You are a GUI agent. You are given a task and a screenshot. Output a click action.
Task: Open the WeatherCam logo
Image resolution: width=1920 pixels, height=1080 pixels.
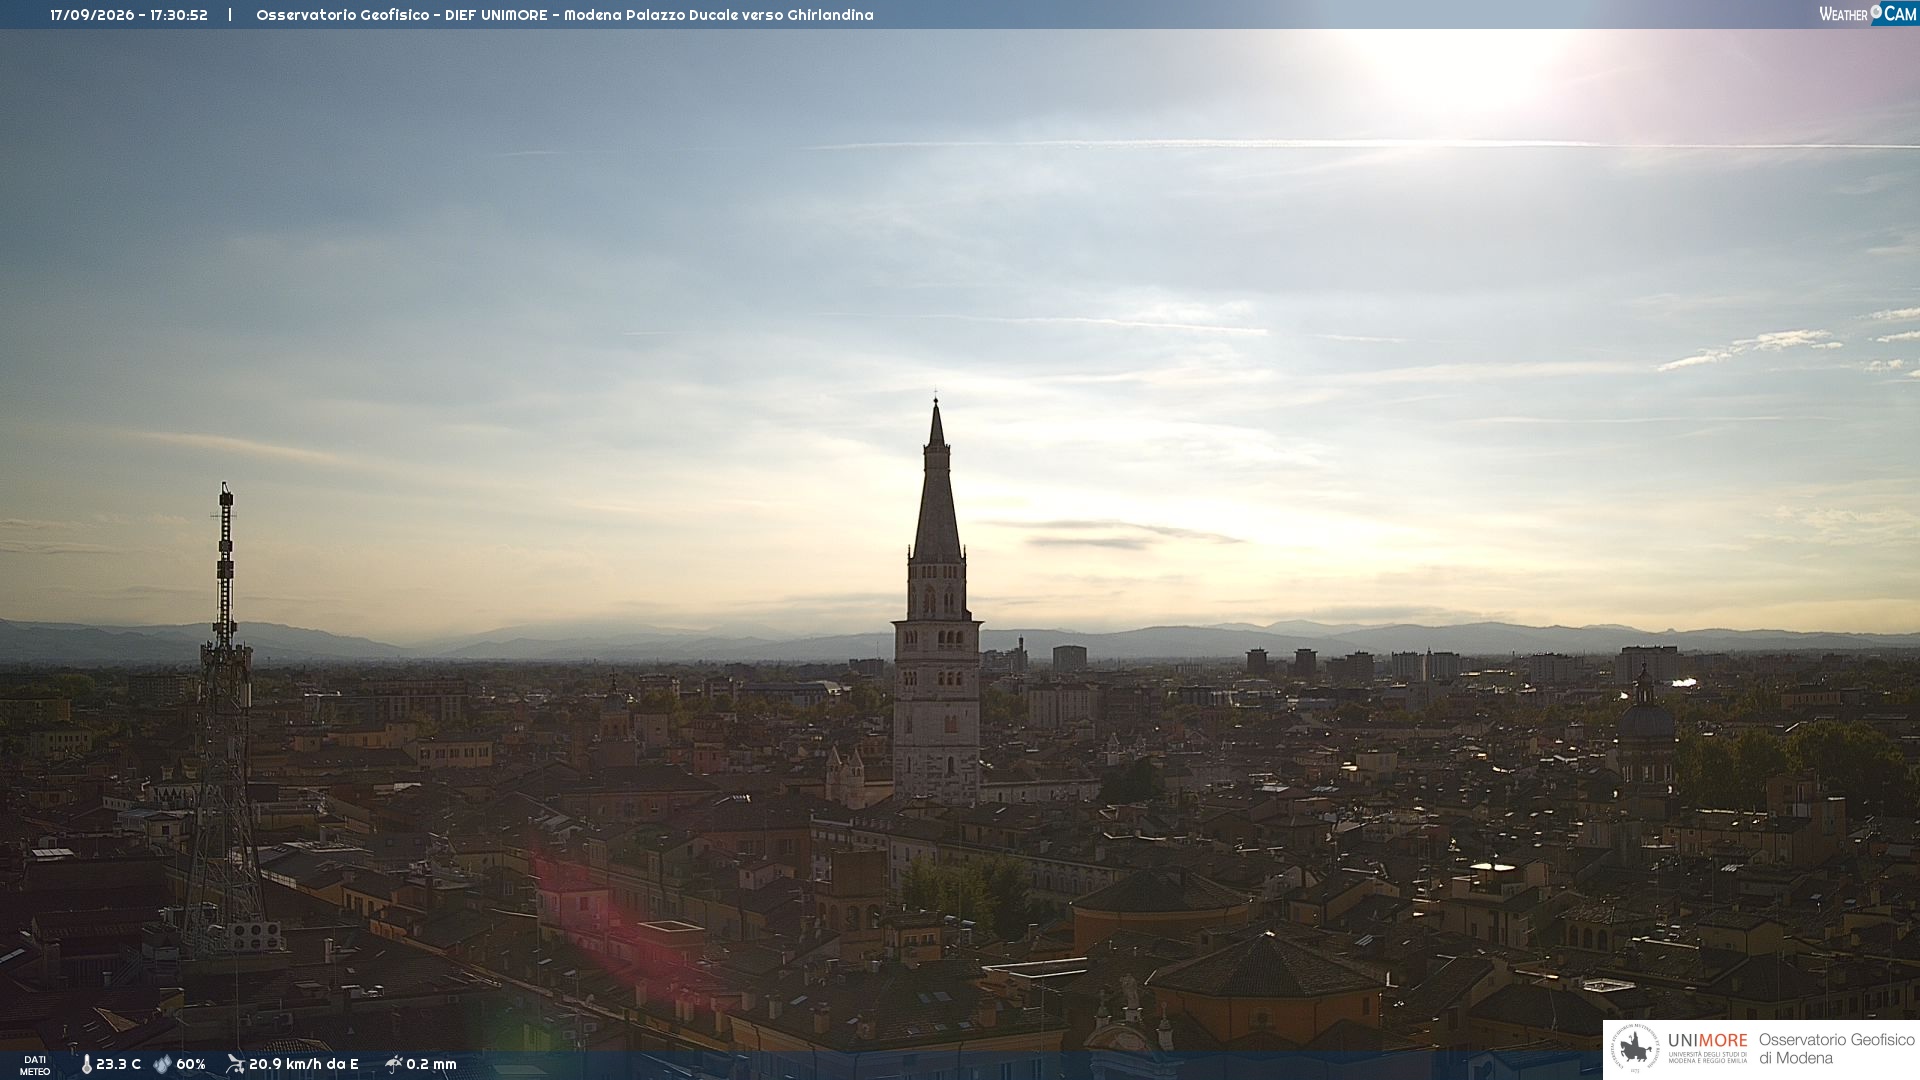tap(1868, 14)
